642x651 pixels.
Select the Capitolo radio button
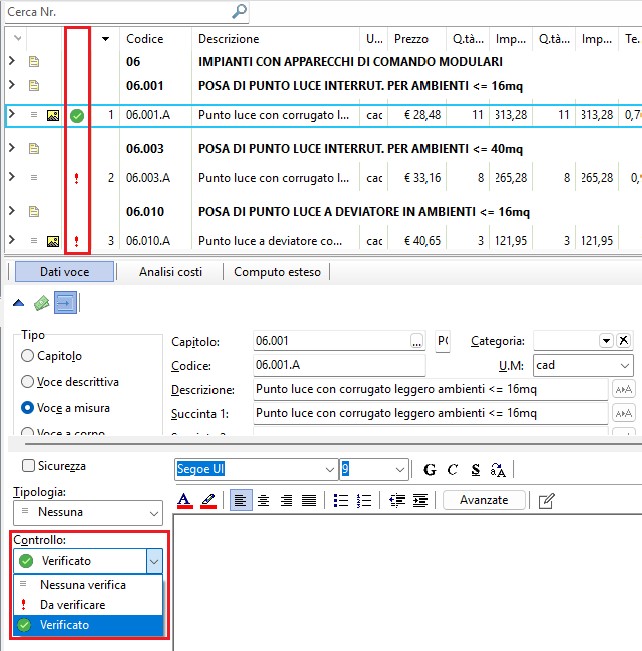pyautogui.click(x=27, y=356)
